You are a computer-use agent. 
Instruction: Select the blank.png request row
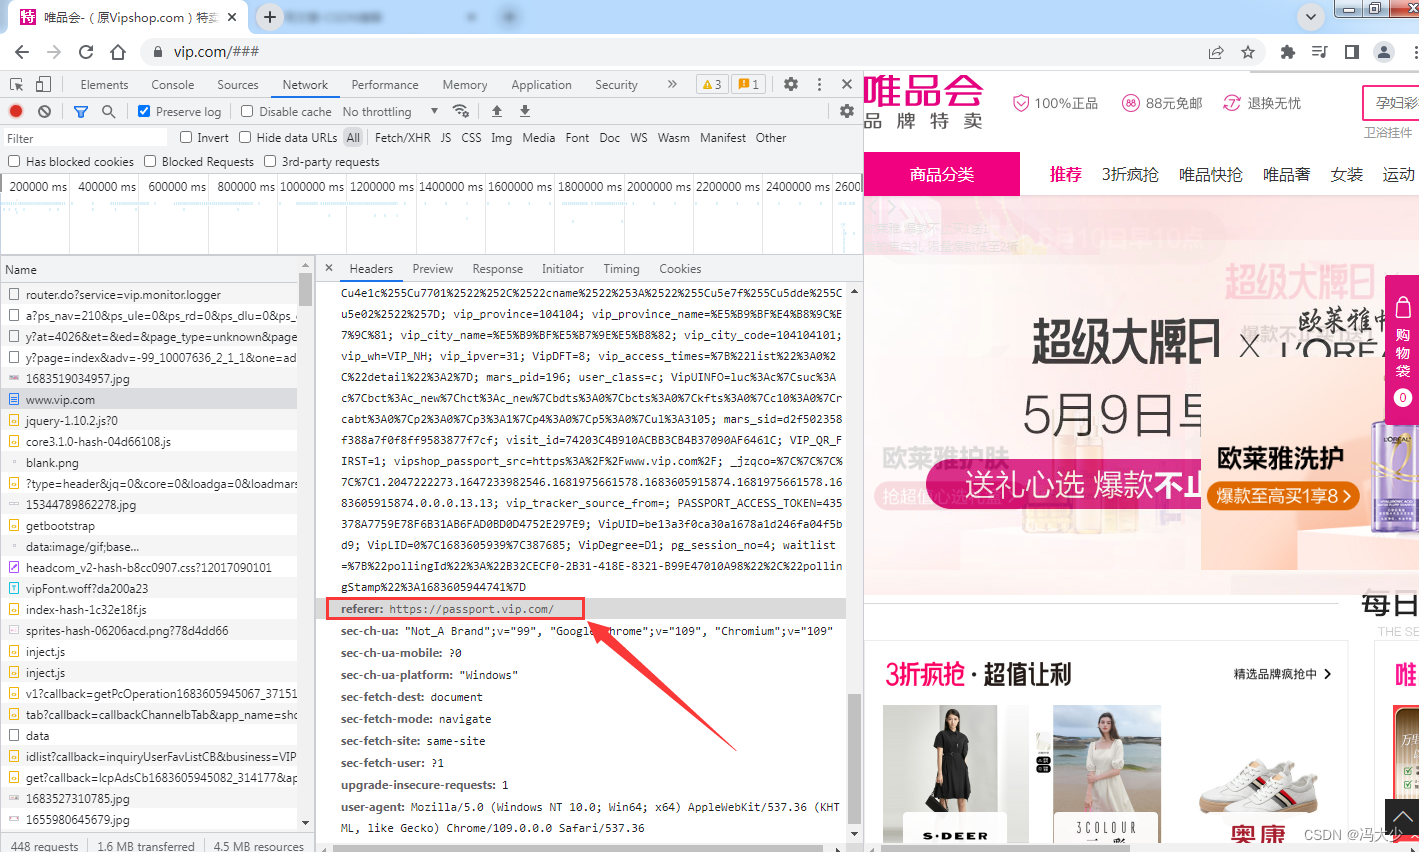tap(149, 462)
